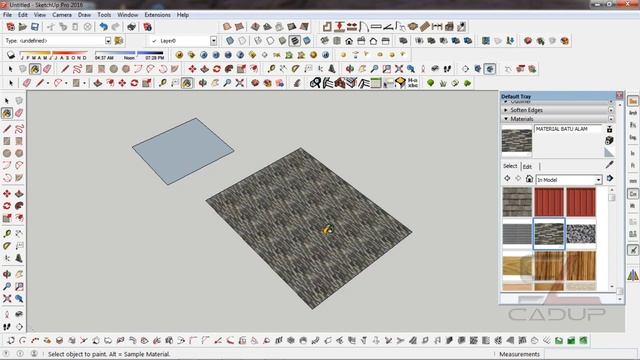Open the Line tool dropdown arrow in lower toolbar
This screenshot has width=640, height=360.
[x=48, y=83]
